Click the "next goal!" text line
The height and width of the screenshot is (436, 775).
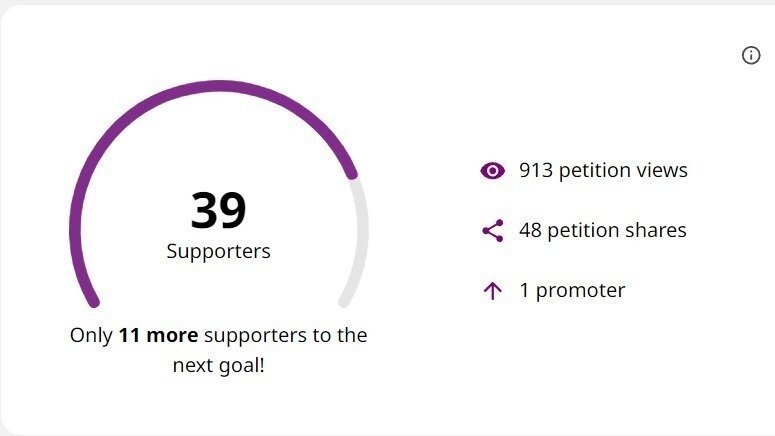point(218,365)
